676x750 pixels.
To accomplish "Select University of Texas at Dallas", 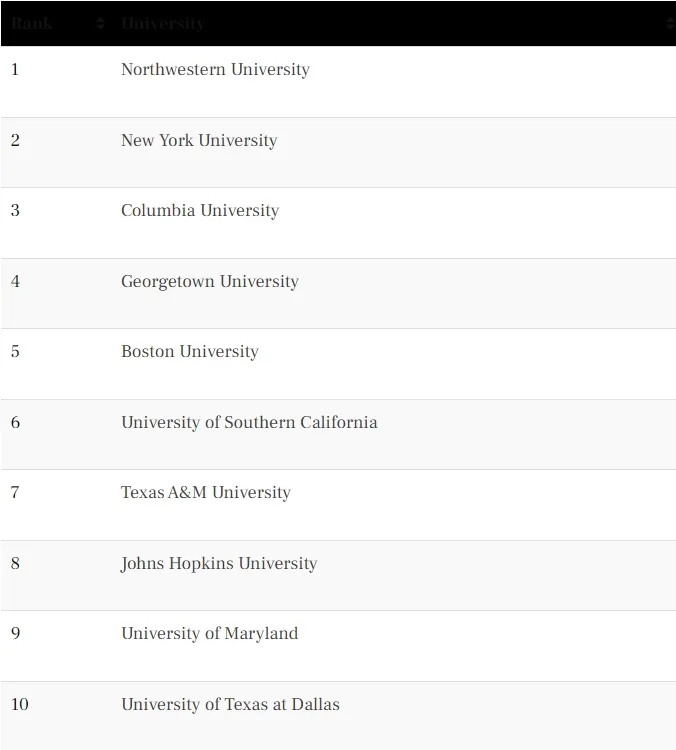I will click(x=230, y=705).
